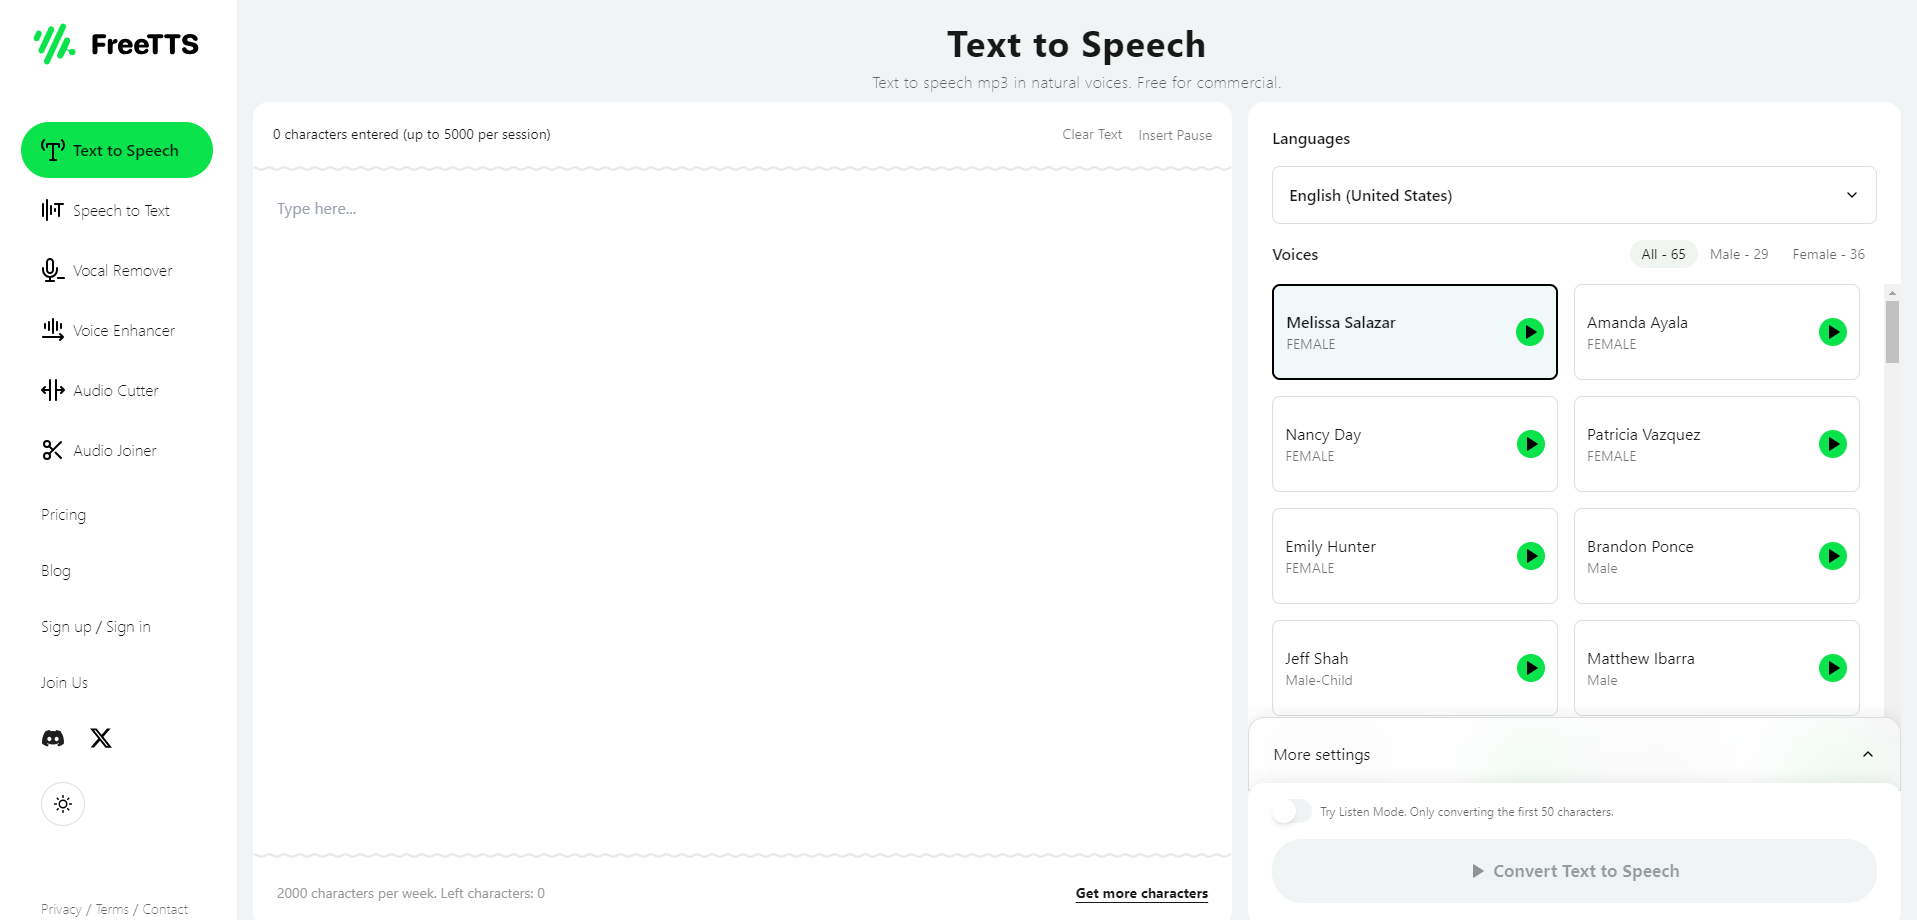Collapse the More settings panel
The width and height of the screenshot is (1917, 920).
[1867, 755]
